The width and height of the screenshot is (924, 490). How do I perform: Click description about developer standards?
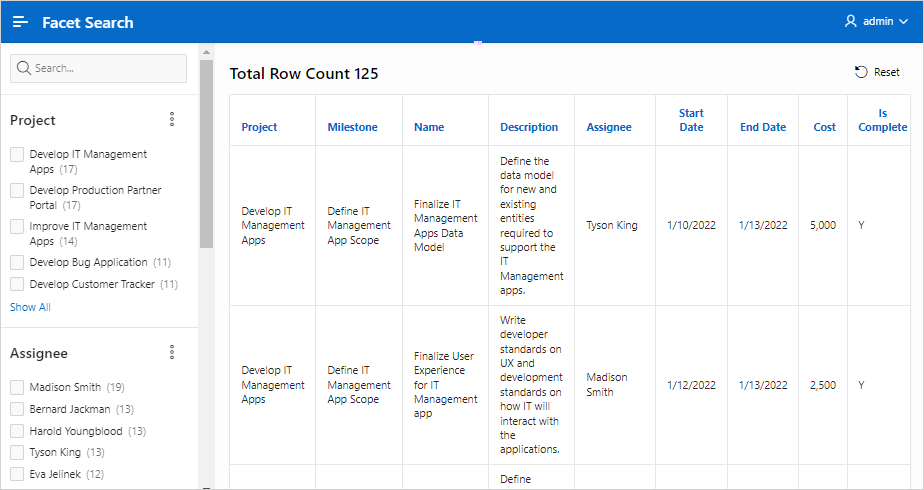(x=532, y=385)
